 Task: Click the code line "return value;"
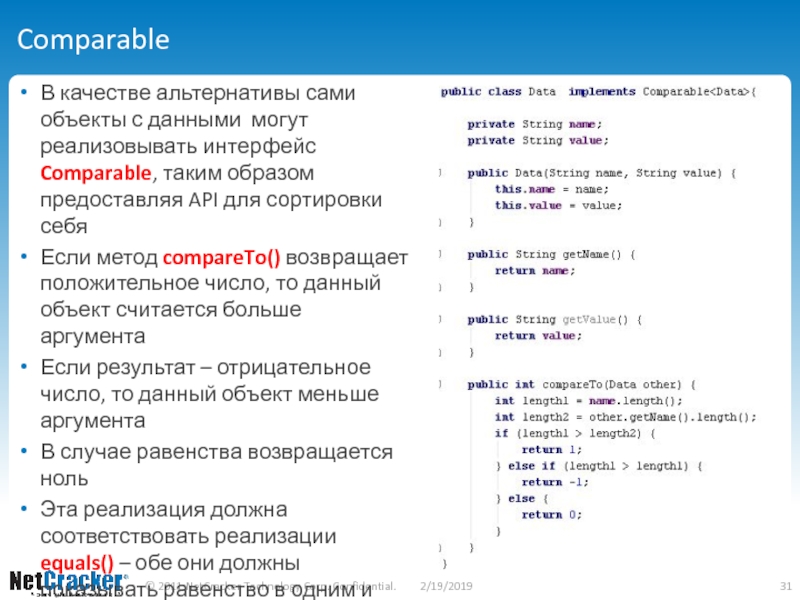(538, 336)
